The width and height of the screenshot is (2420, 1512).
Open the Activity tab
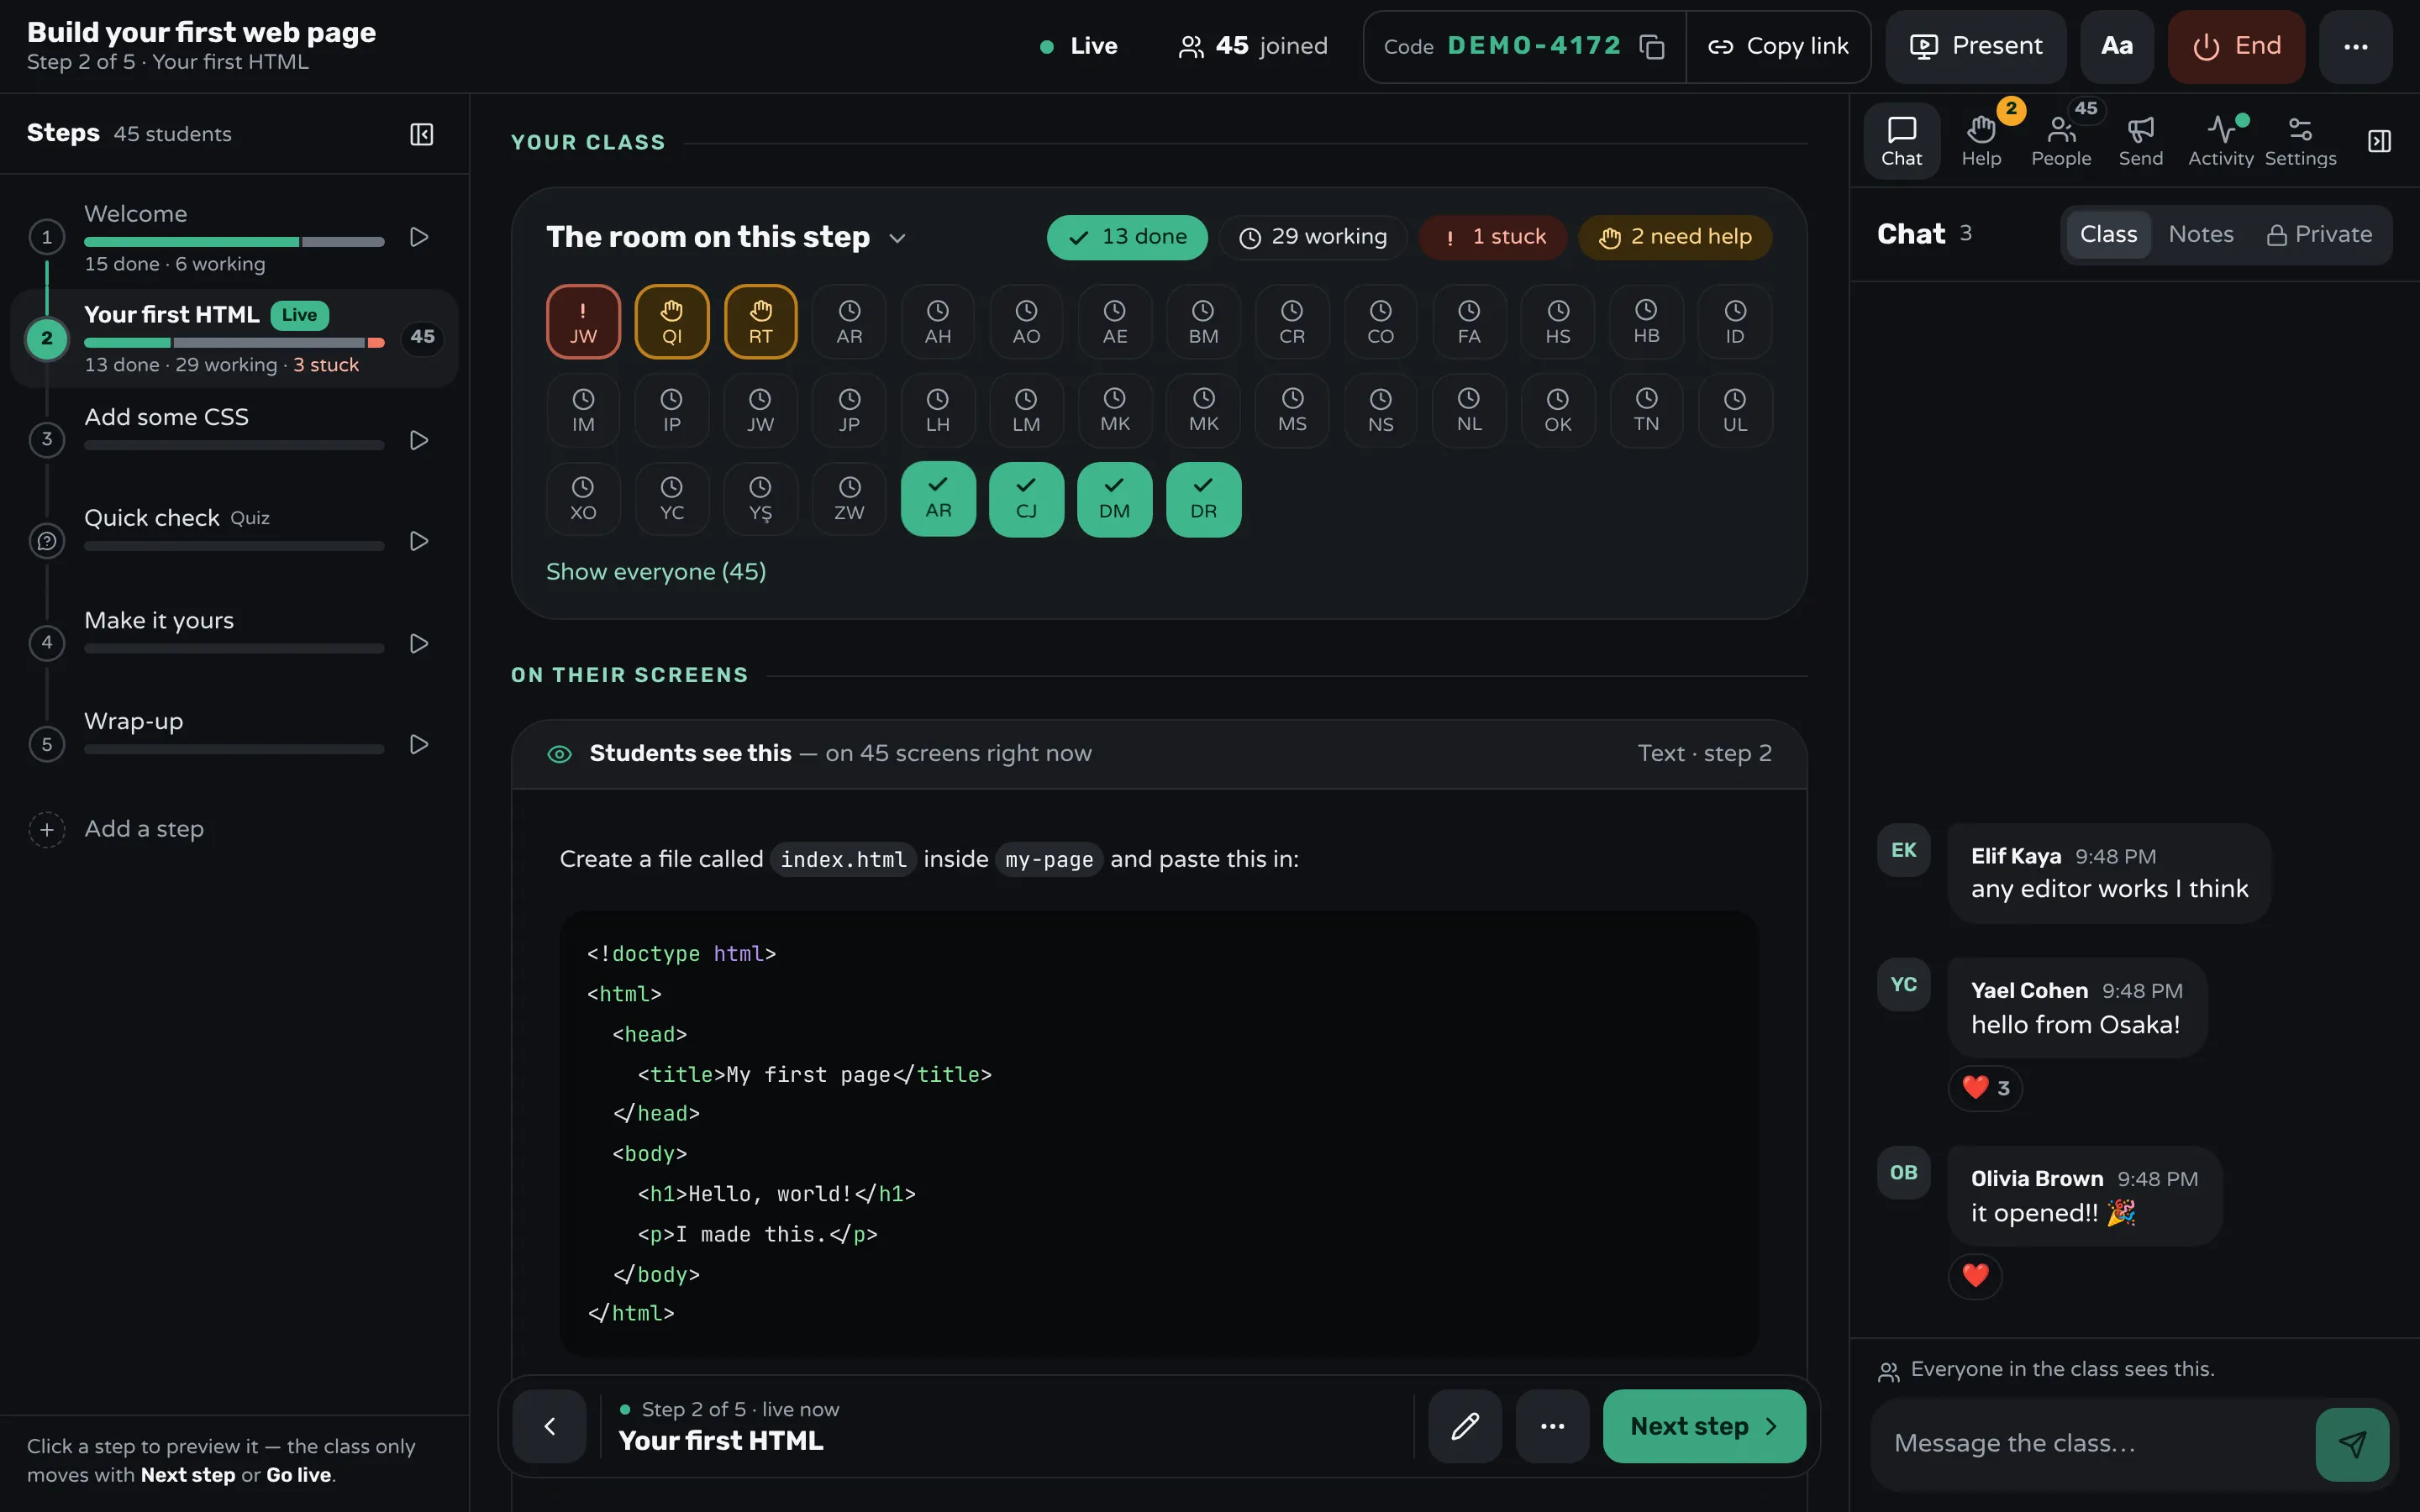coord(2221,142)
